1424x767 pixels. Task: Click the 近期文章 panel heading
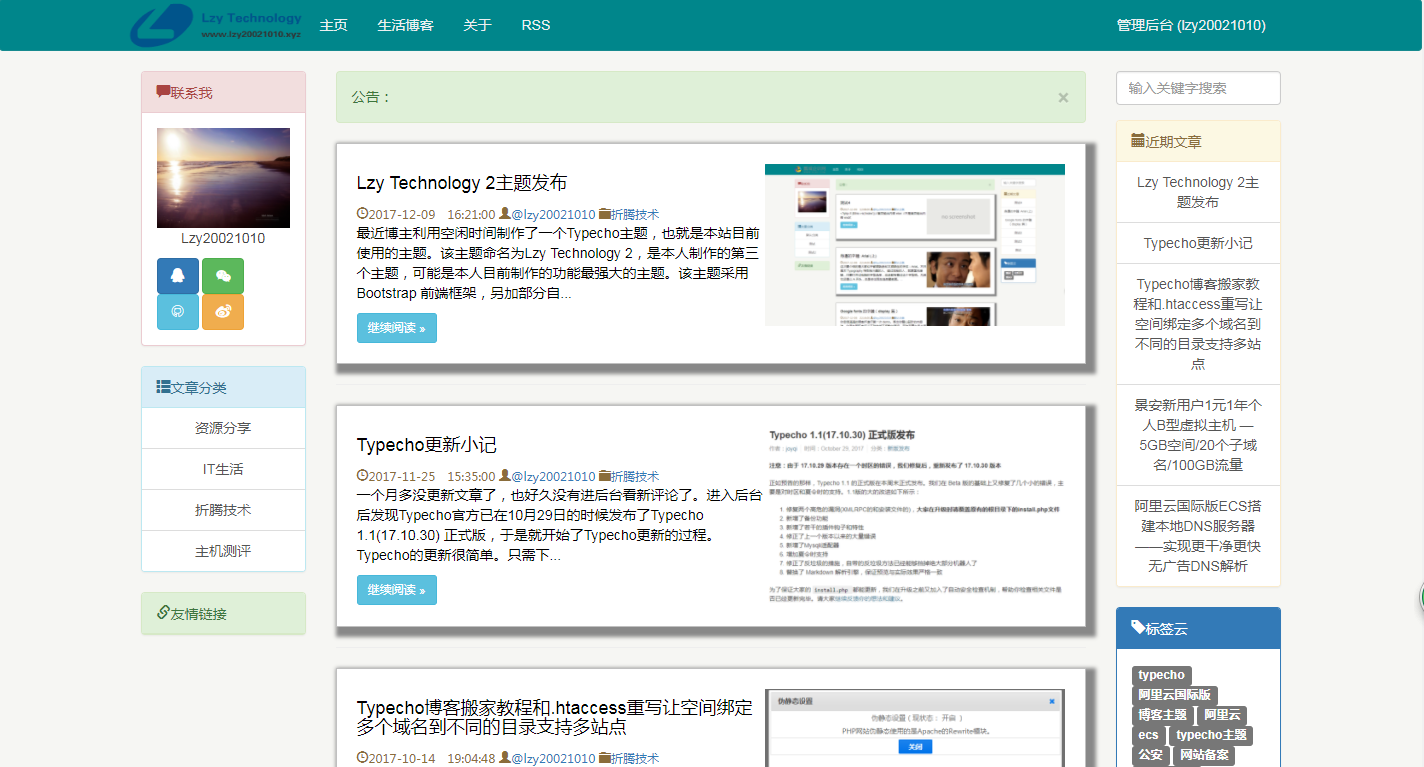1198,142
